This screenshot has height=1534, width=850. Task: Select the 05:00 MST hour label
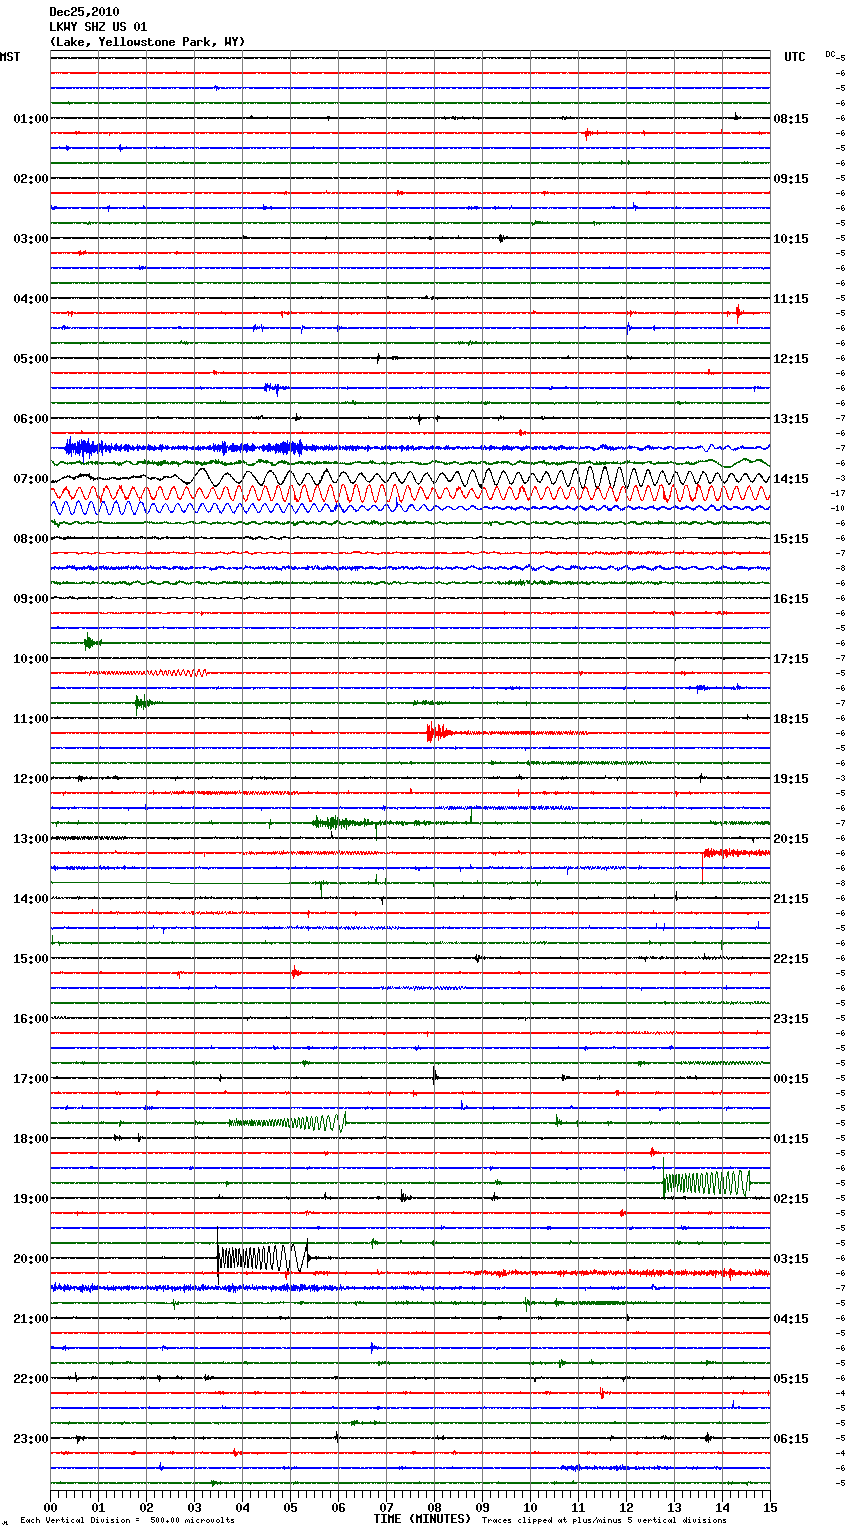(31, 359)
